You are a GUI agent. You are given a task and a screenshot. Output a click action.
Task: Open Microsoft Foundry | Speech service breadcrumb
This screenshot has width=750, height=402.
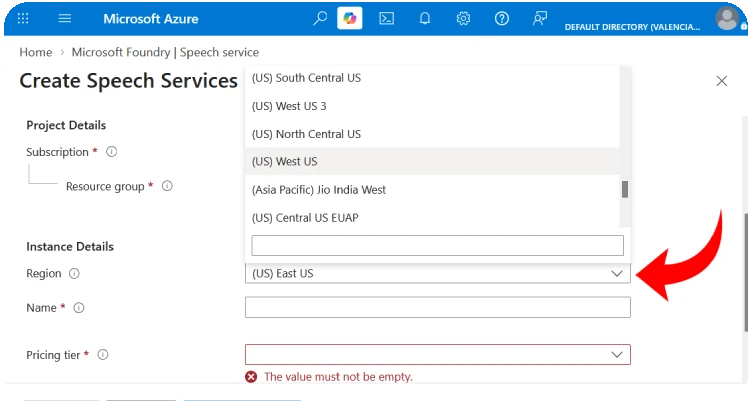tap(165, 52)
